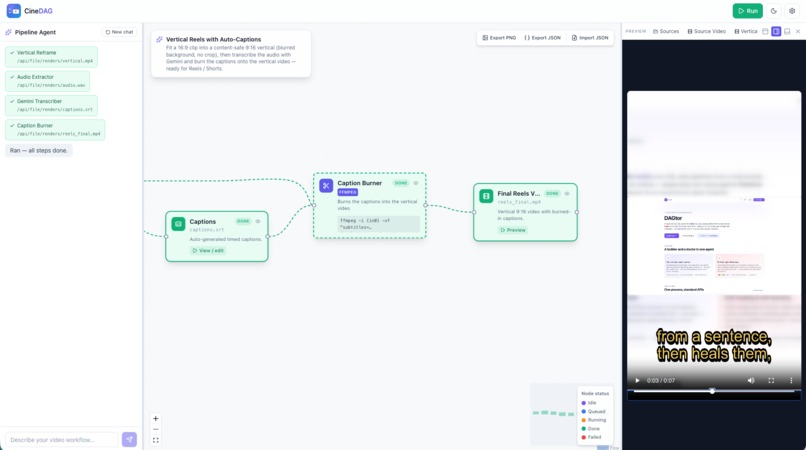Viewport: 806px width, 450px height.
Task: Export the graph as PNG
Action: (x=499, y=38)
